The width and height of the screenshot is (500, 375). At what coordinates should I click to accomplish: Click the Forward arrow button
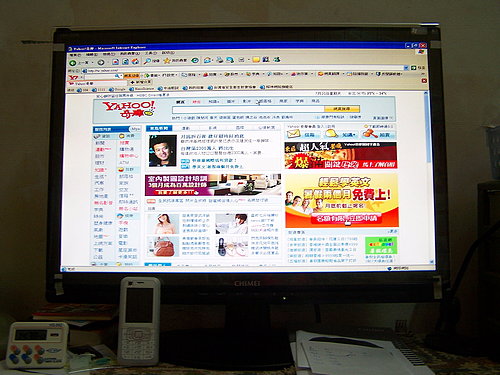pos(101,62)
